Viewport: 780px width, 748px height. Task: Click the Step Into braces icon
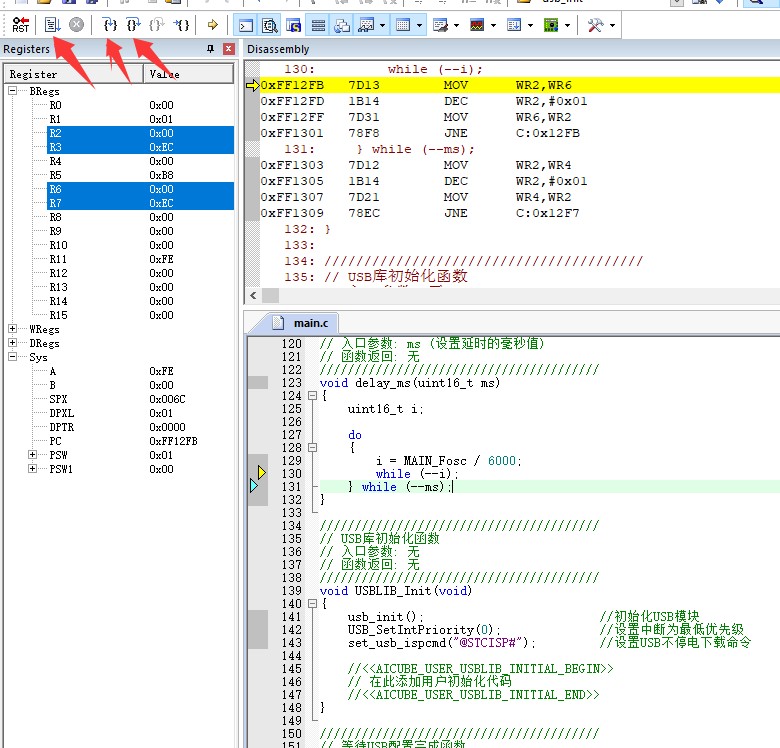(x=109, y=24)
